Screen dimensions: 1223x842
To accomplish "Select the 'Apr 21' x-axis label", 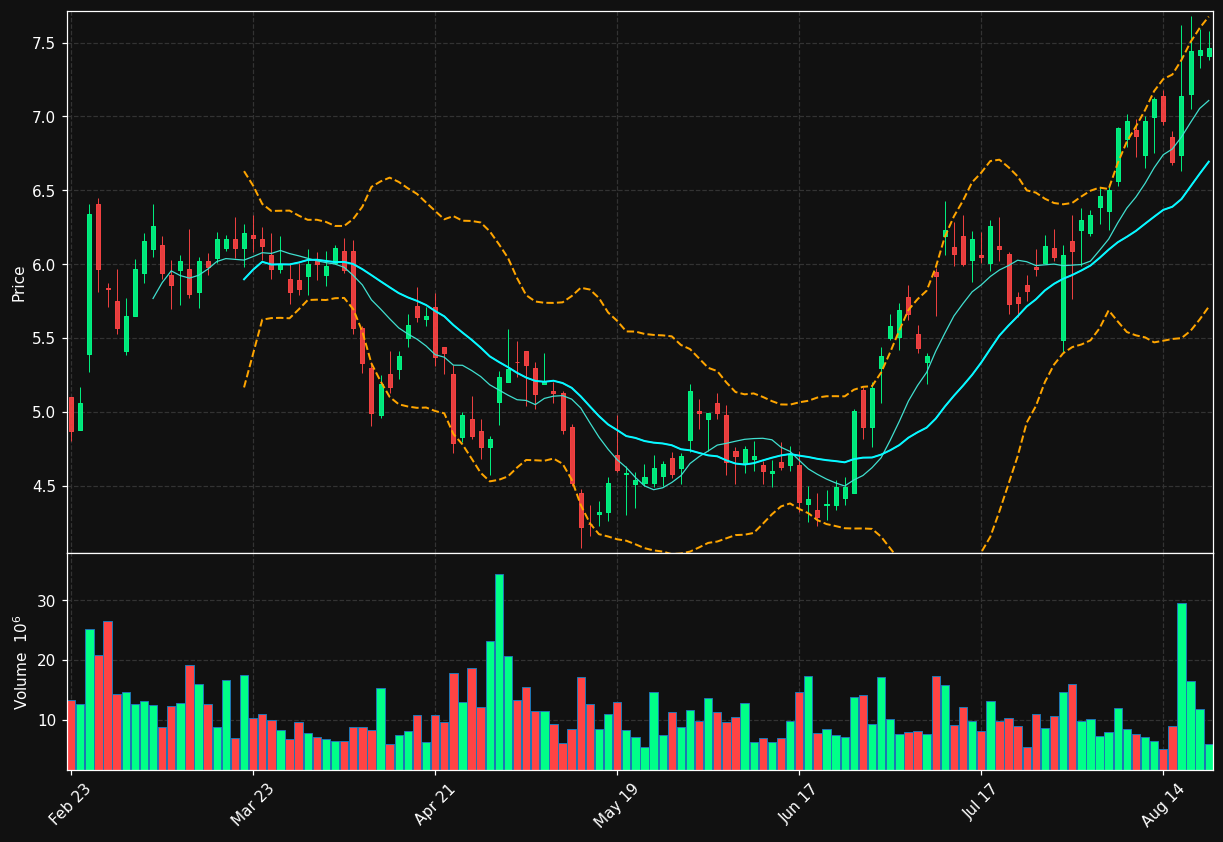I will [x=433, y=805].
